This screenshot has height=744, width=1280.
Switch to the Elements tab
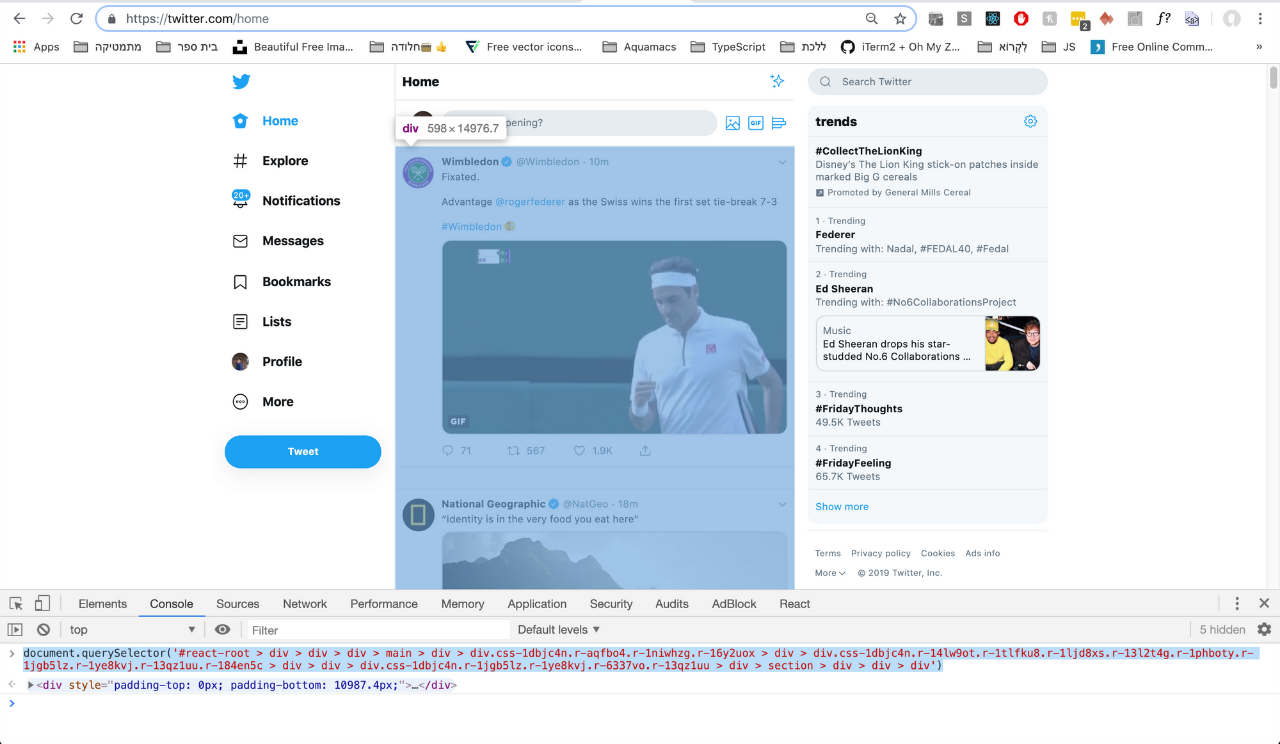point(103,604)
